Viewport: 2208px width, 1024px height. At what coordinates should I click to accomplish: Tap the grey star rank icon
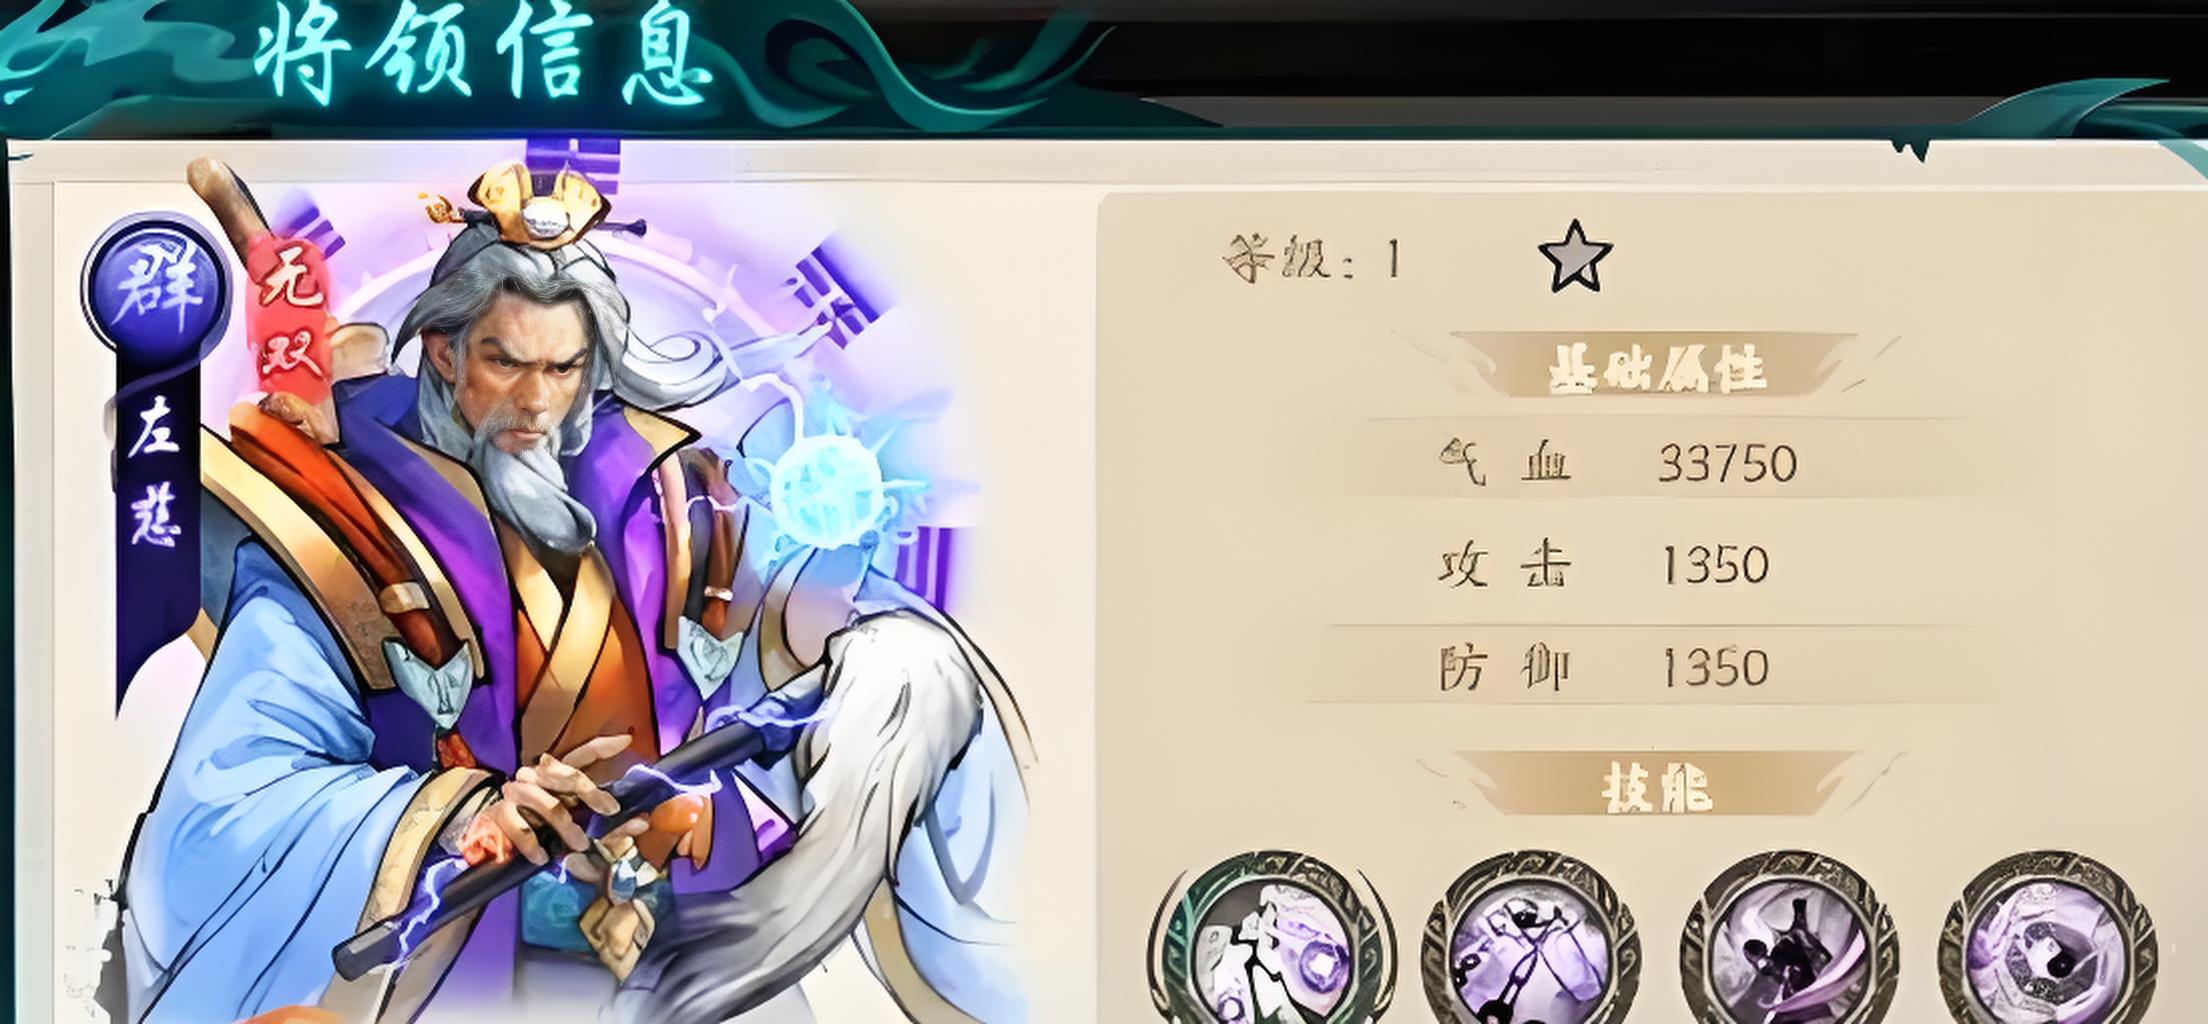1575,257
